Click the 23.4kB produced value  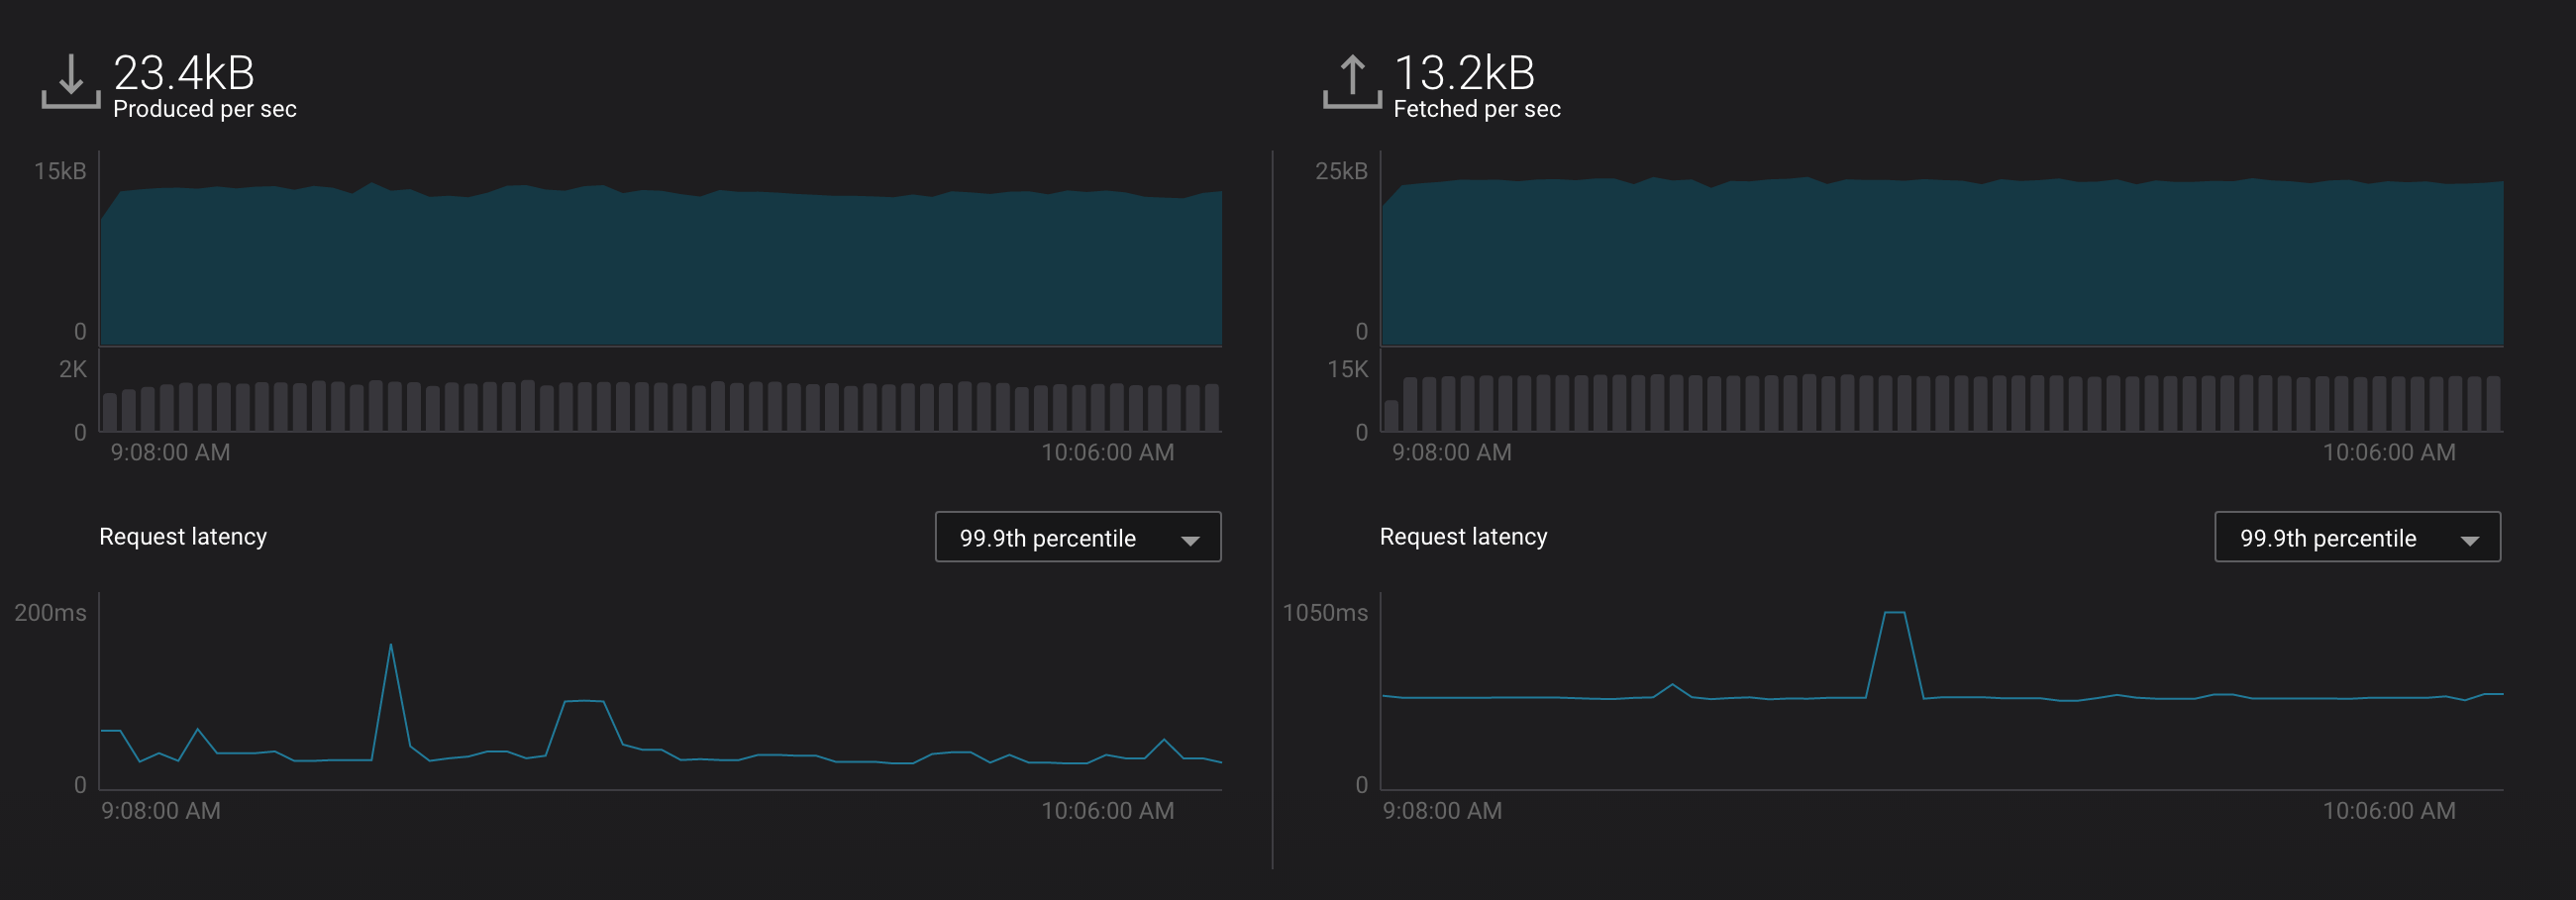(184, 73)
